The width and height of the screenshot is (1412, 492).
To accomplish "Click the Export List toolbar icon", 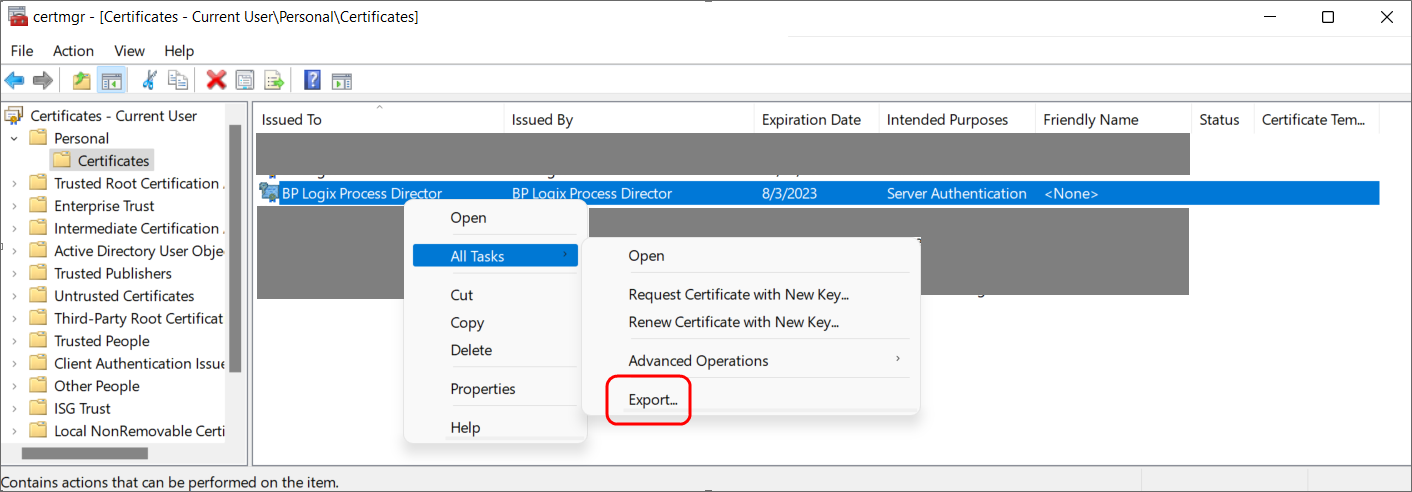I will (274, 80).
